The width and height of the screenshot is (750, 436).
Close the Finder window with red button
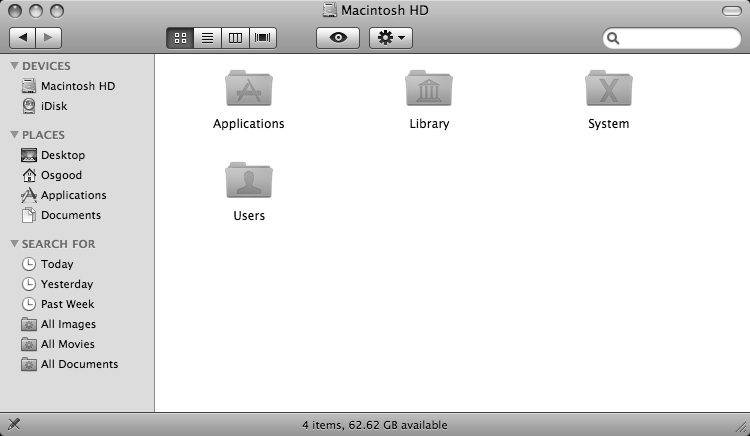point(15,11)
